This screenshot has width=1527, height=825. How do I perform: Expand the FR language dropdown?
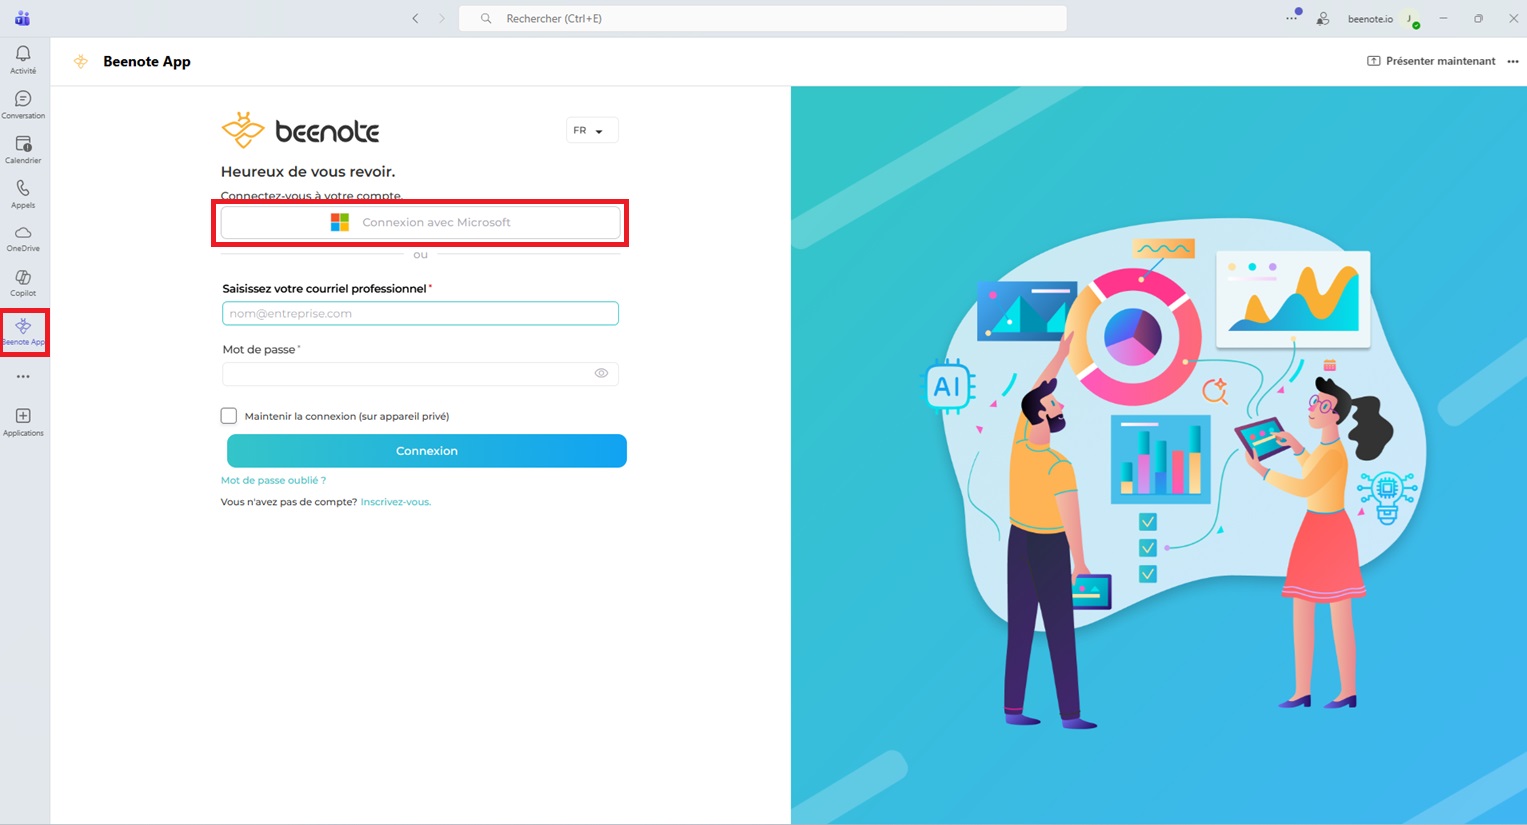(x=591, y=131)
